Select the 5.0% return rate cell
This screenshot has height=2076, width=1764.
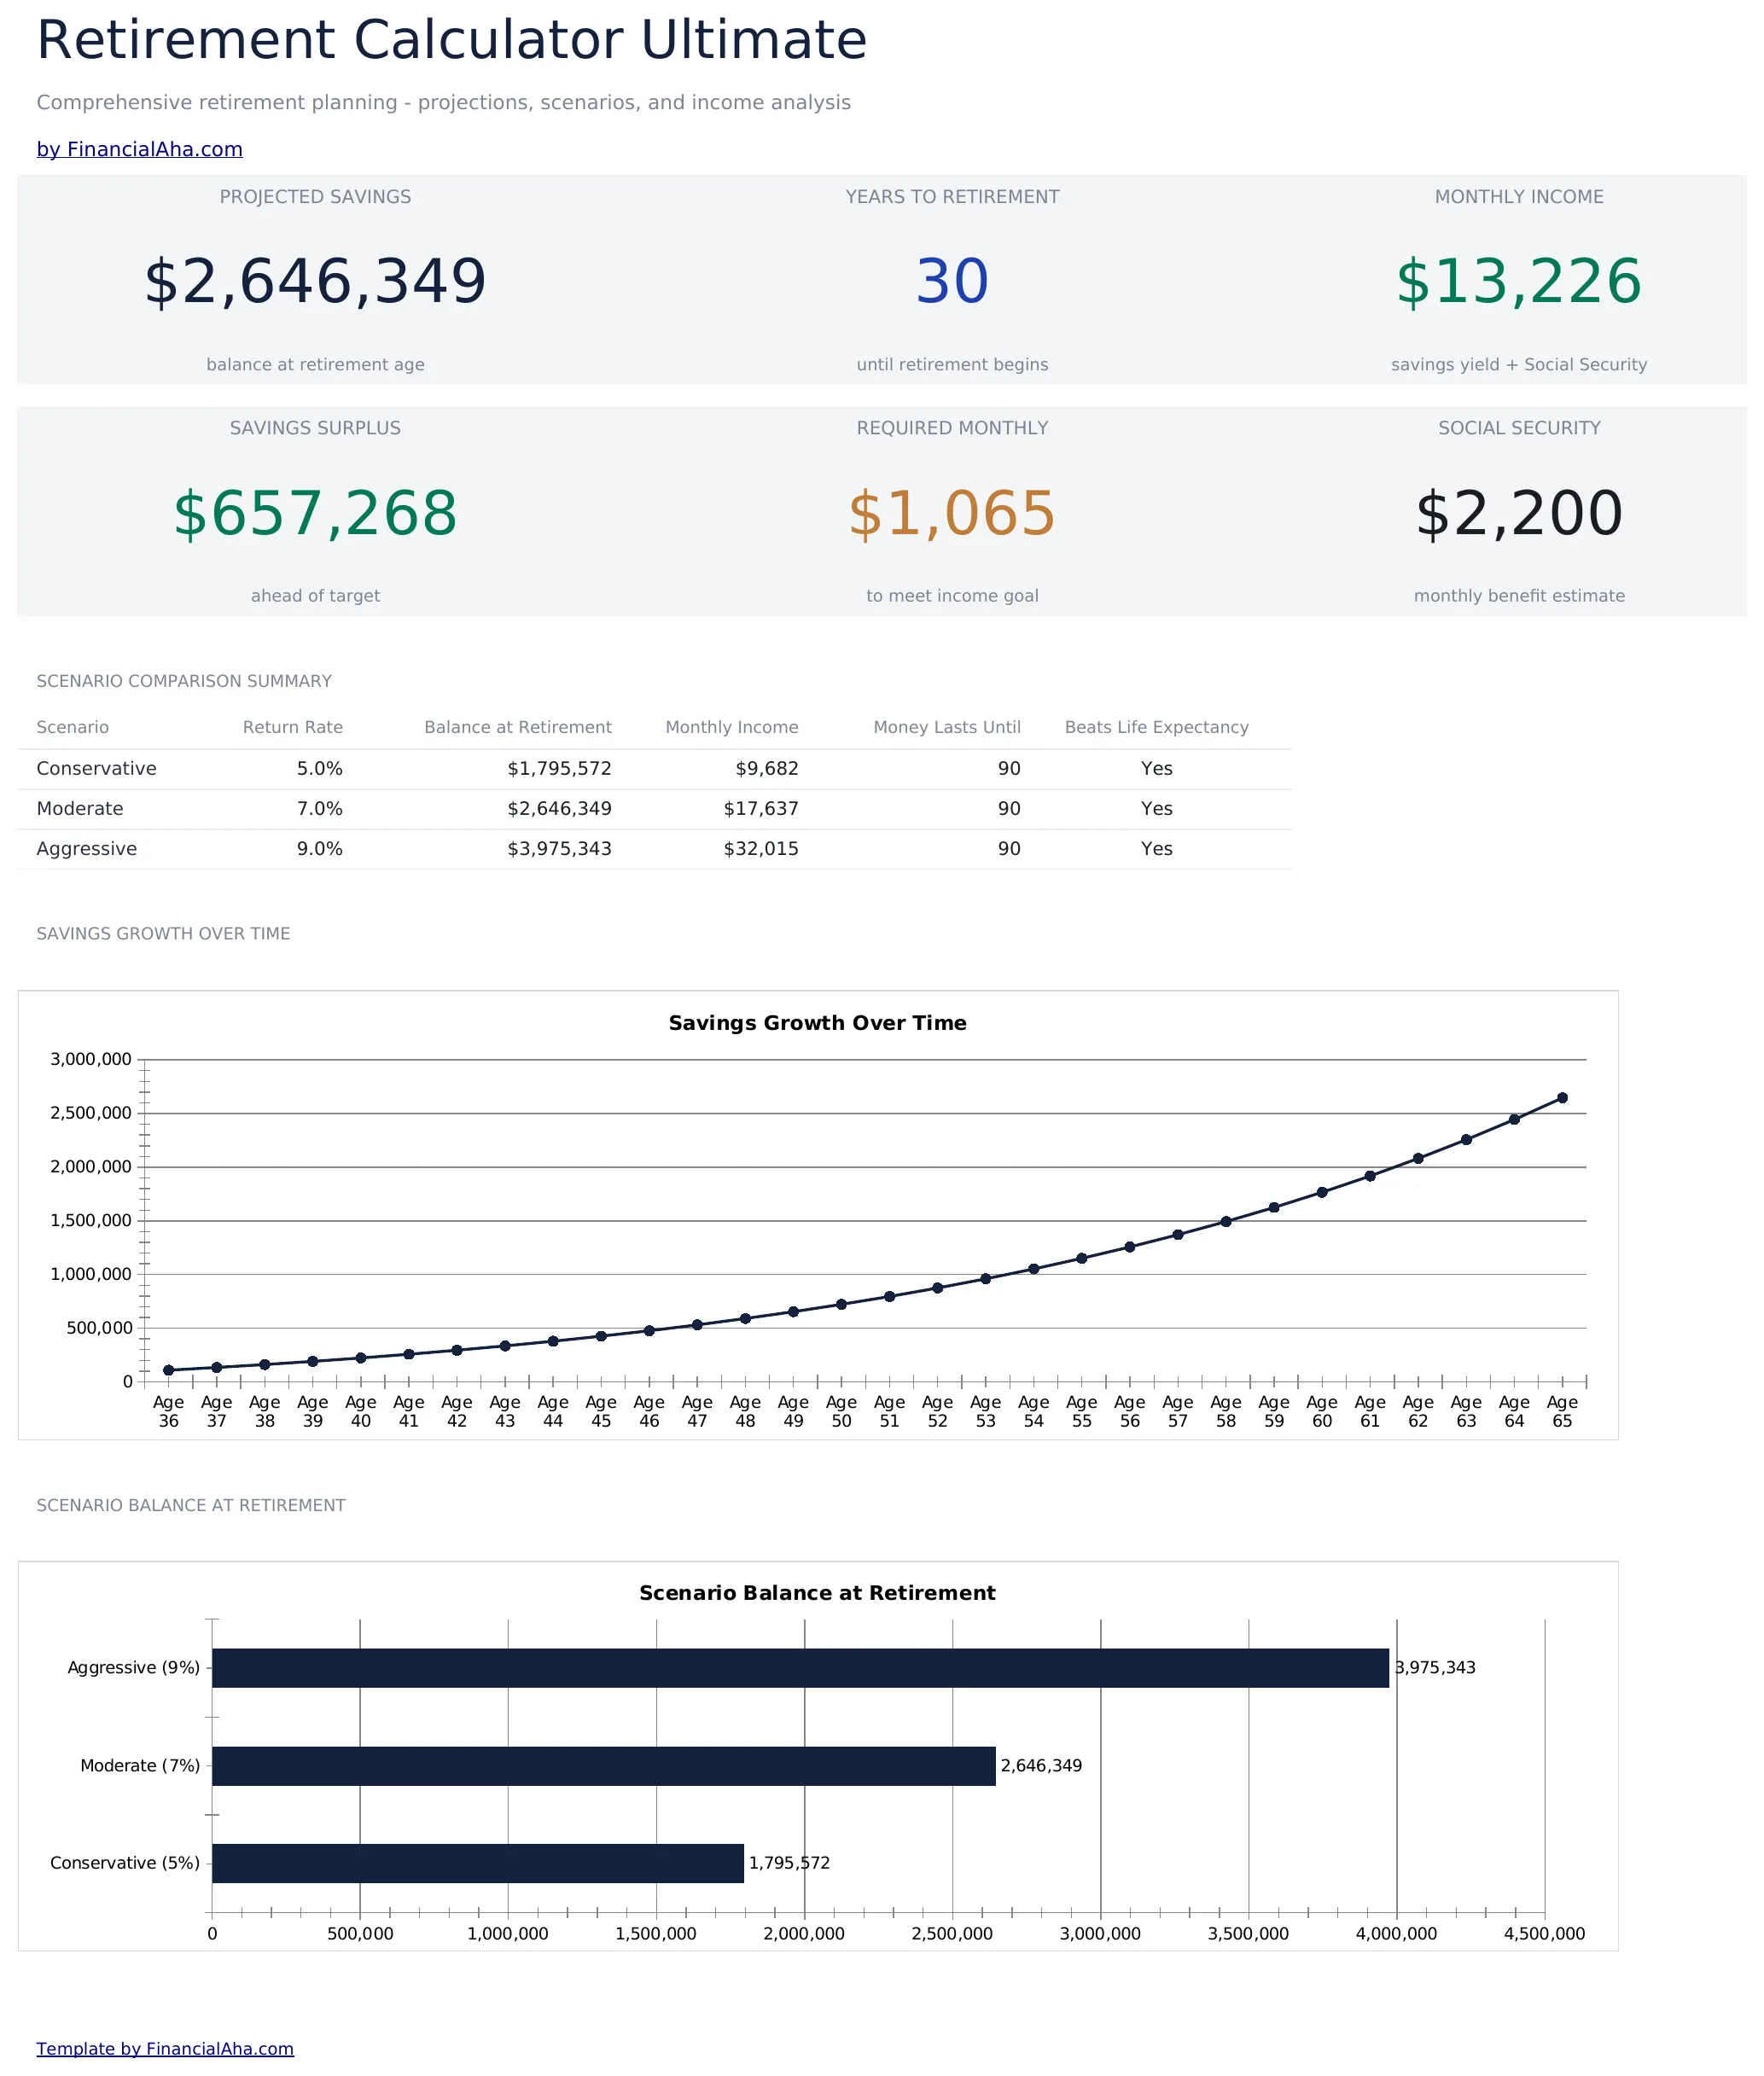click(320, 768)
